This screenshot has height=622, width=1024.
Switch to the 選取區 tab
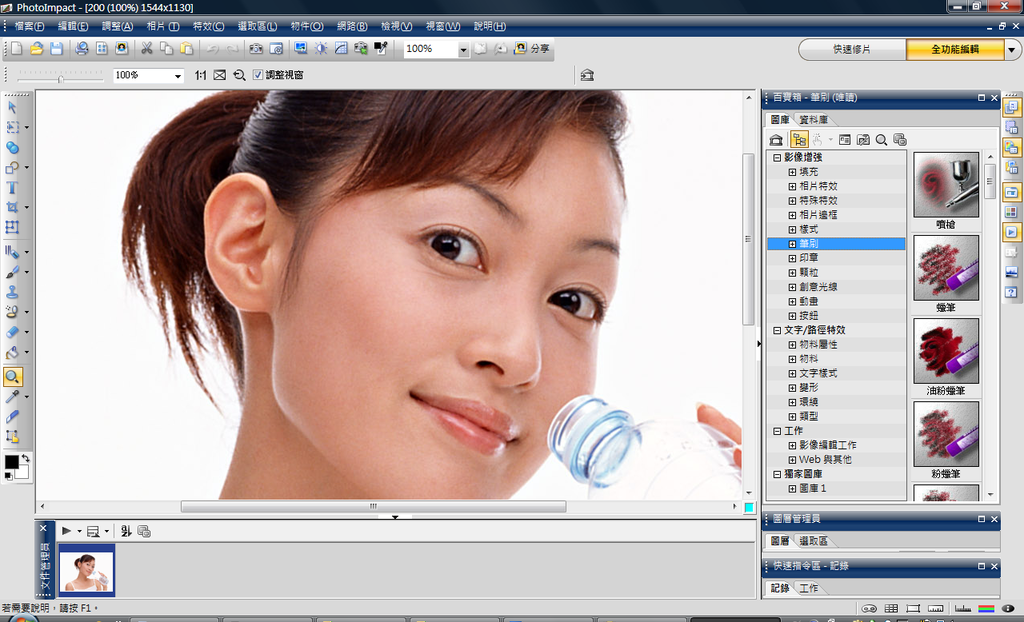814,541
